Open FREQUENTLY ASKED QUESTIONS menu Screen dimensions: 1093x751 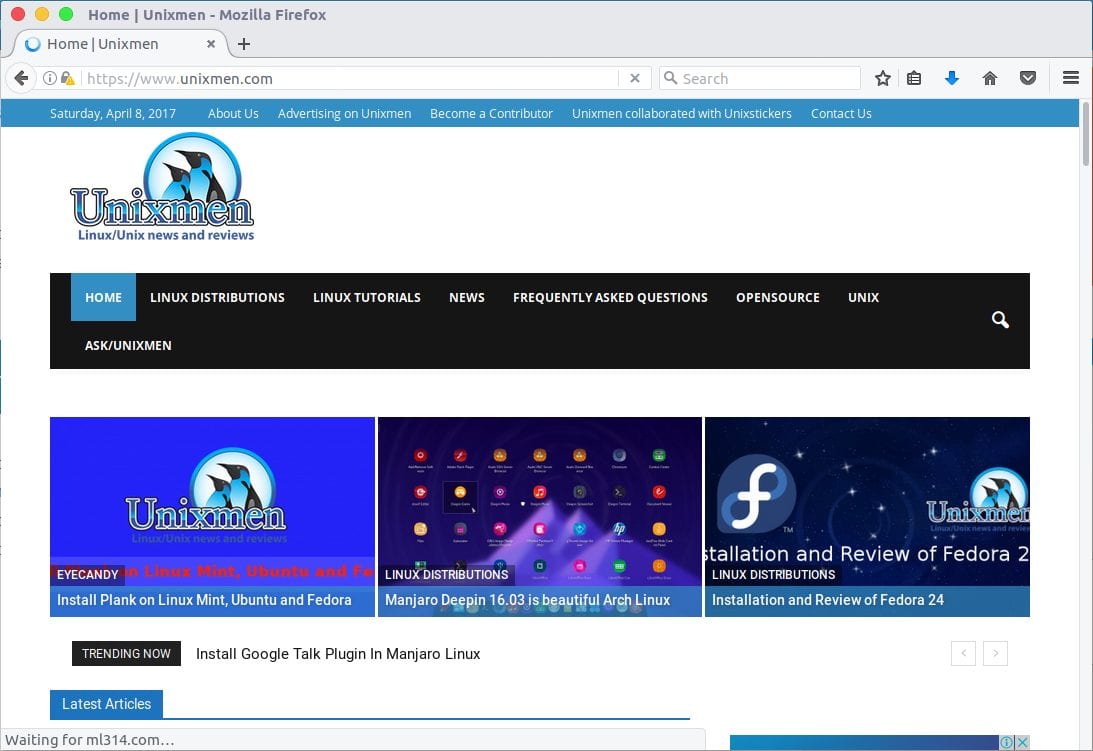(611, 297)
